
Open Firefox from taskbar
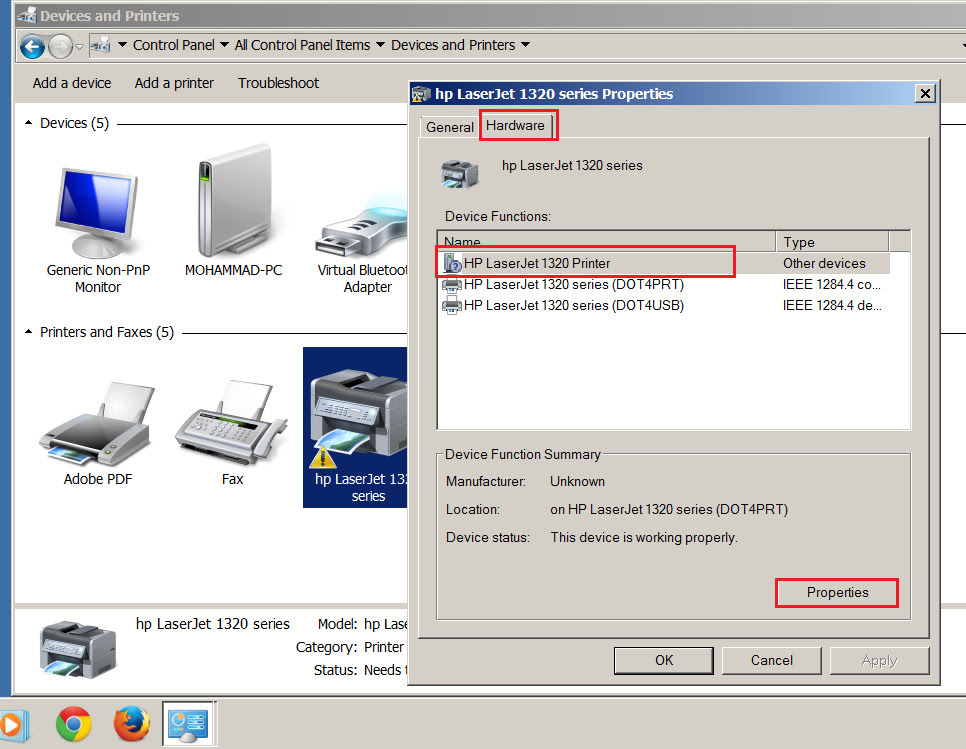pos(132,724)
